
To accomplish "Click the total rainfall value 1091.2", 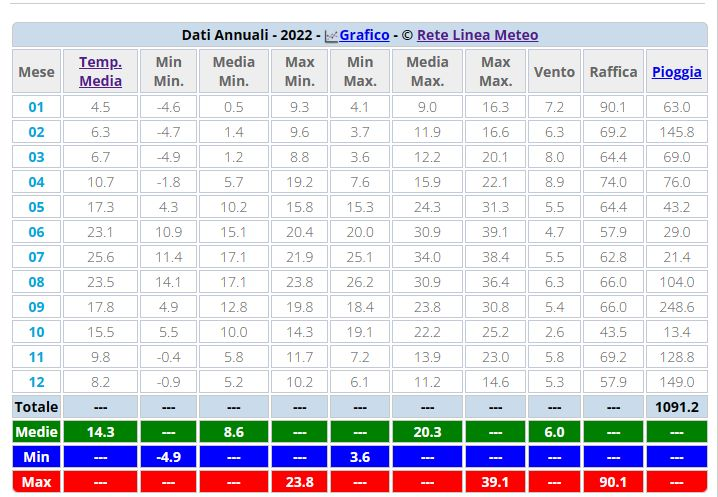I will (676, 407).
